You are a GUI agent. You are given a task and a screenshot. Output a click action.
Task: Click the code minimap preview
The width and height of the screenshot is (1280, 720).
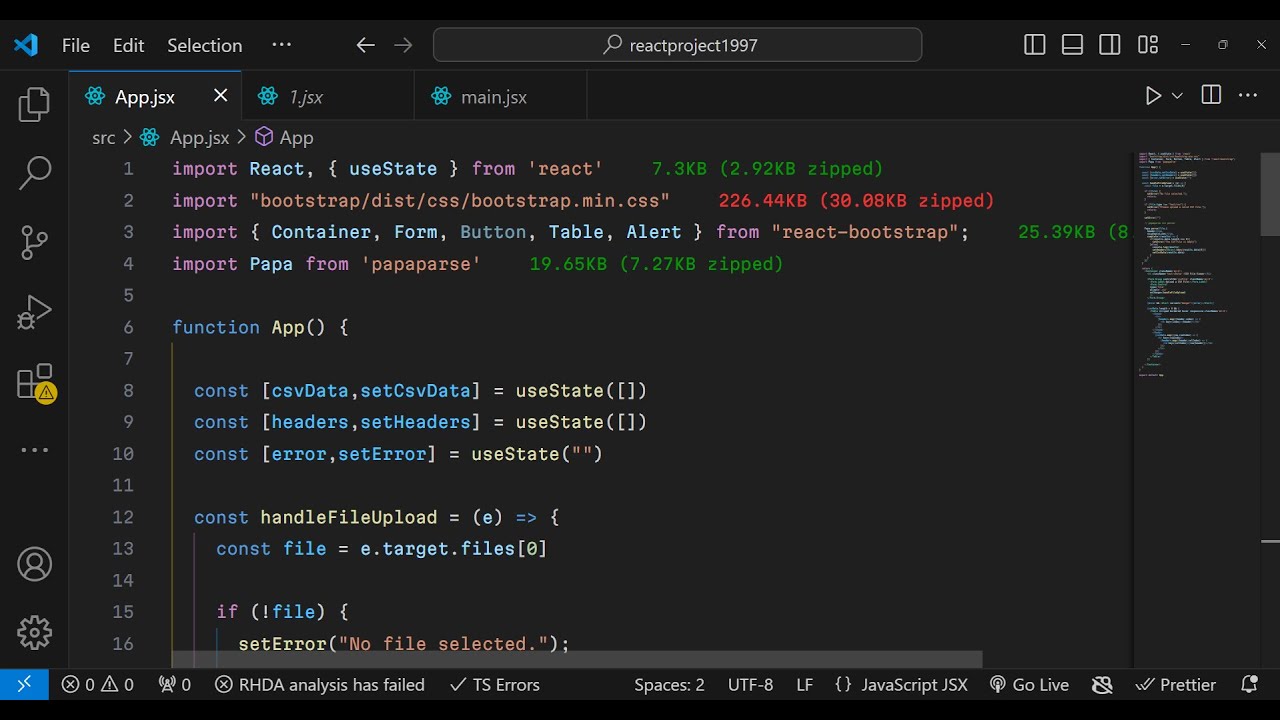pyautogui.click(x=1195, y=265)
